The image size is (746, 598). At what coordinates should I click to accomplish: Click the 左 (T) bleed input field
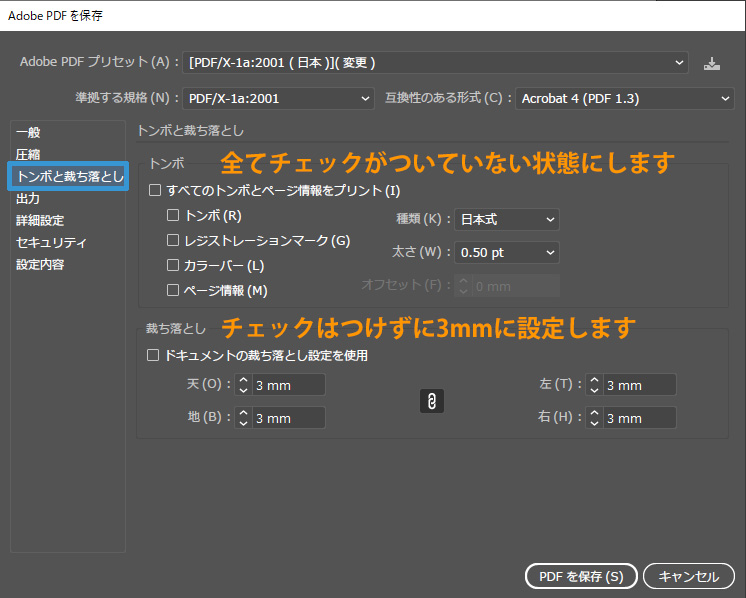pos(639,385)
